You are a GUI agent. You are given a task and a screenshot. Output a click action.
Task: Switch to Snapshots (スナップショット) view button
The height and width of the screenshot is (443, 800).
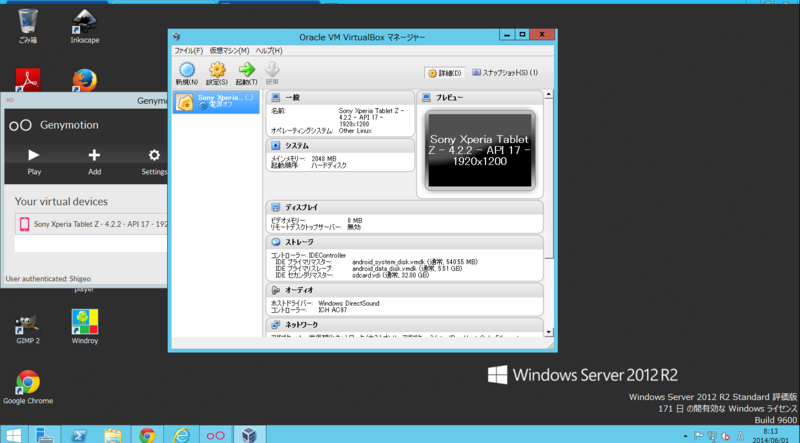(x=505, y=72)
